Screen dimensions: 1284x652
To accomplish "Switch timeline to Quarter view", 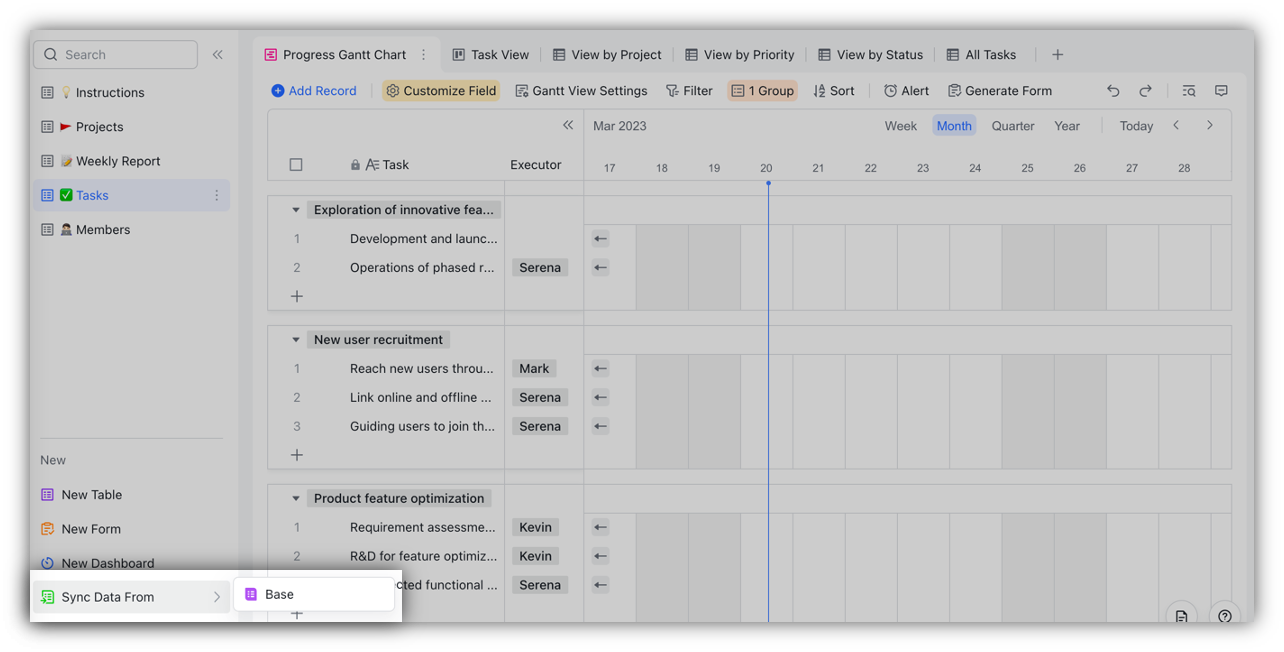I will coord(1012,125).
